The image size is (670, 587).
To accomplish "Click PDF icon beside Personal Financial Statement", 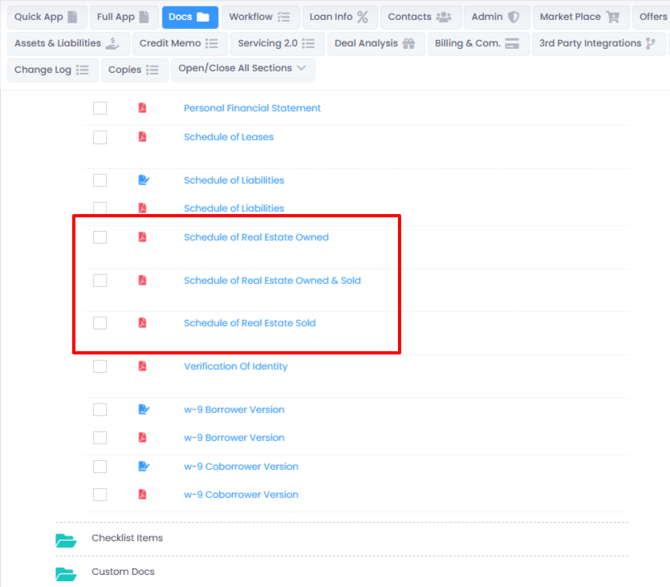I will click(142, 108).
